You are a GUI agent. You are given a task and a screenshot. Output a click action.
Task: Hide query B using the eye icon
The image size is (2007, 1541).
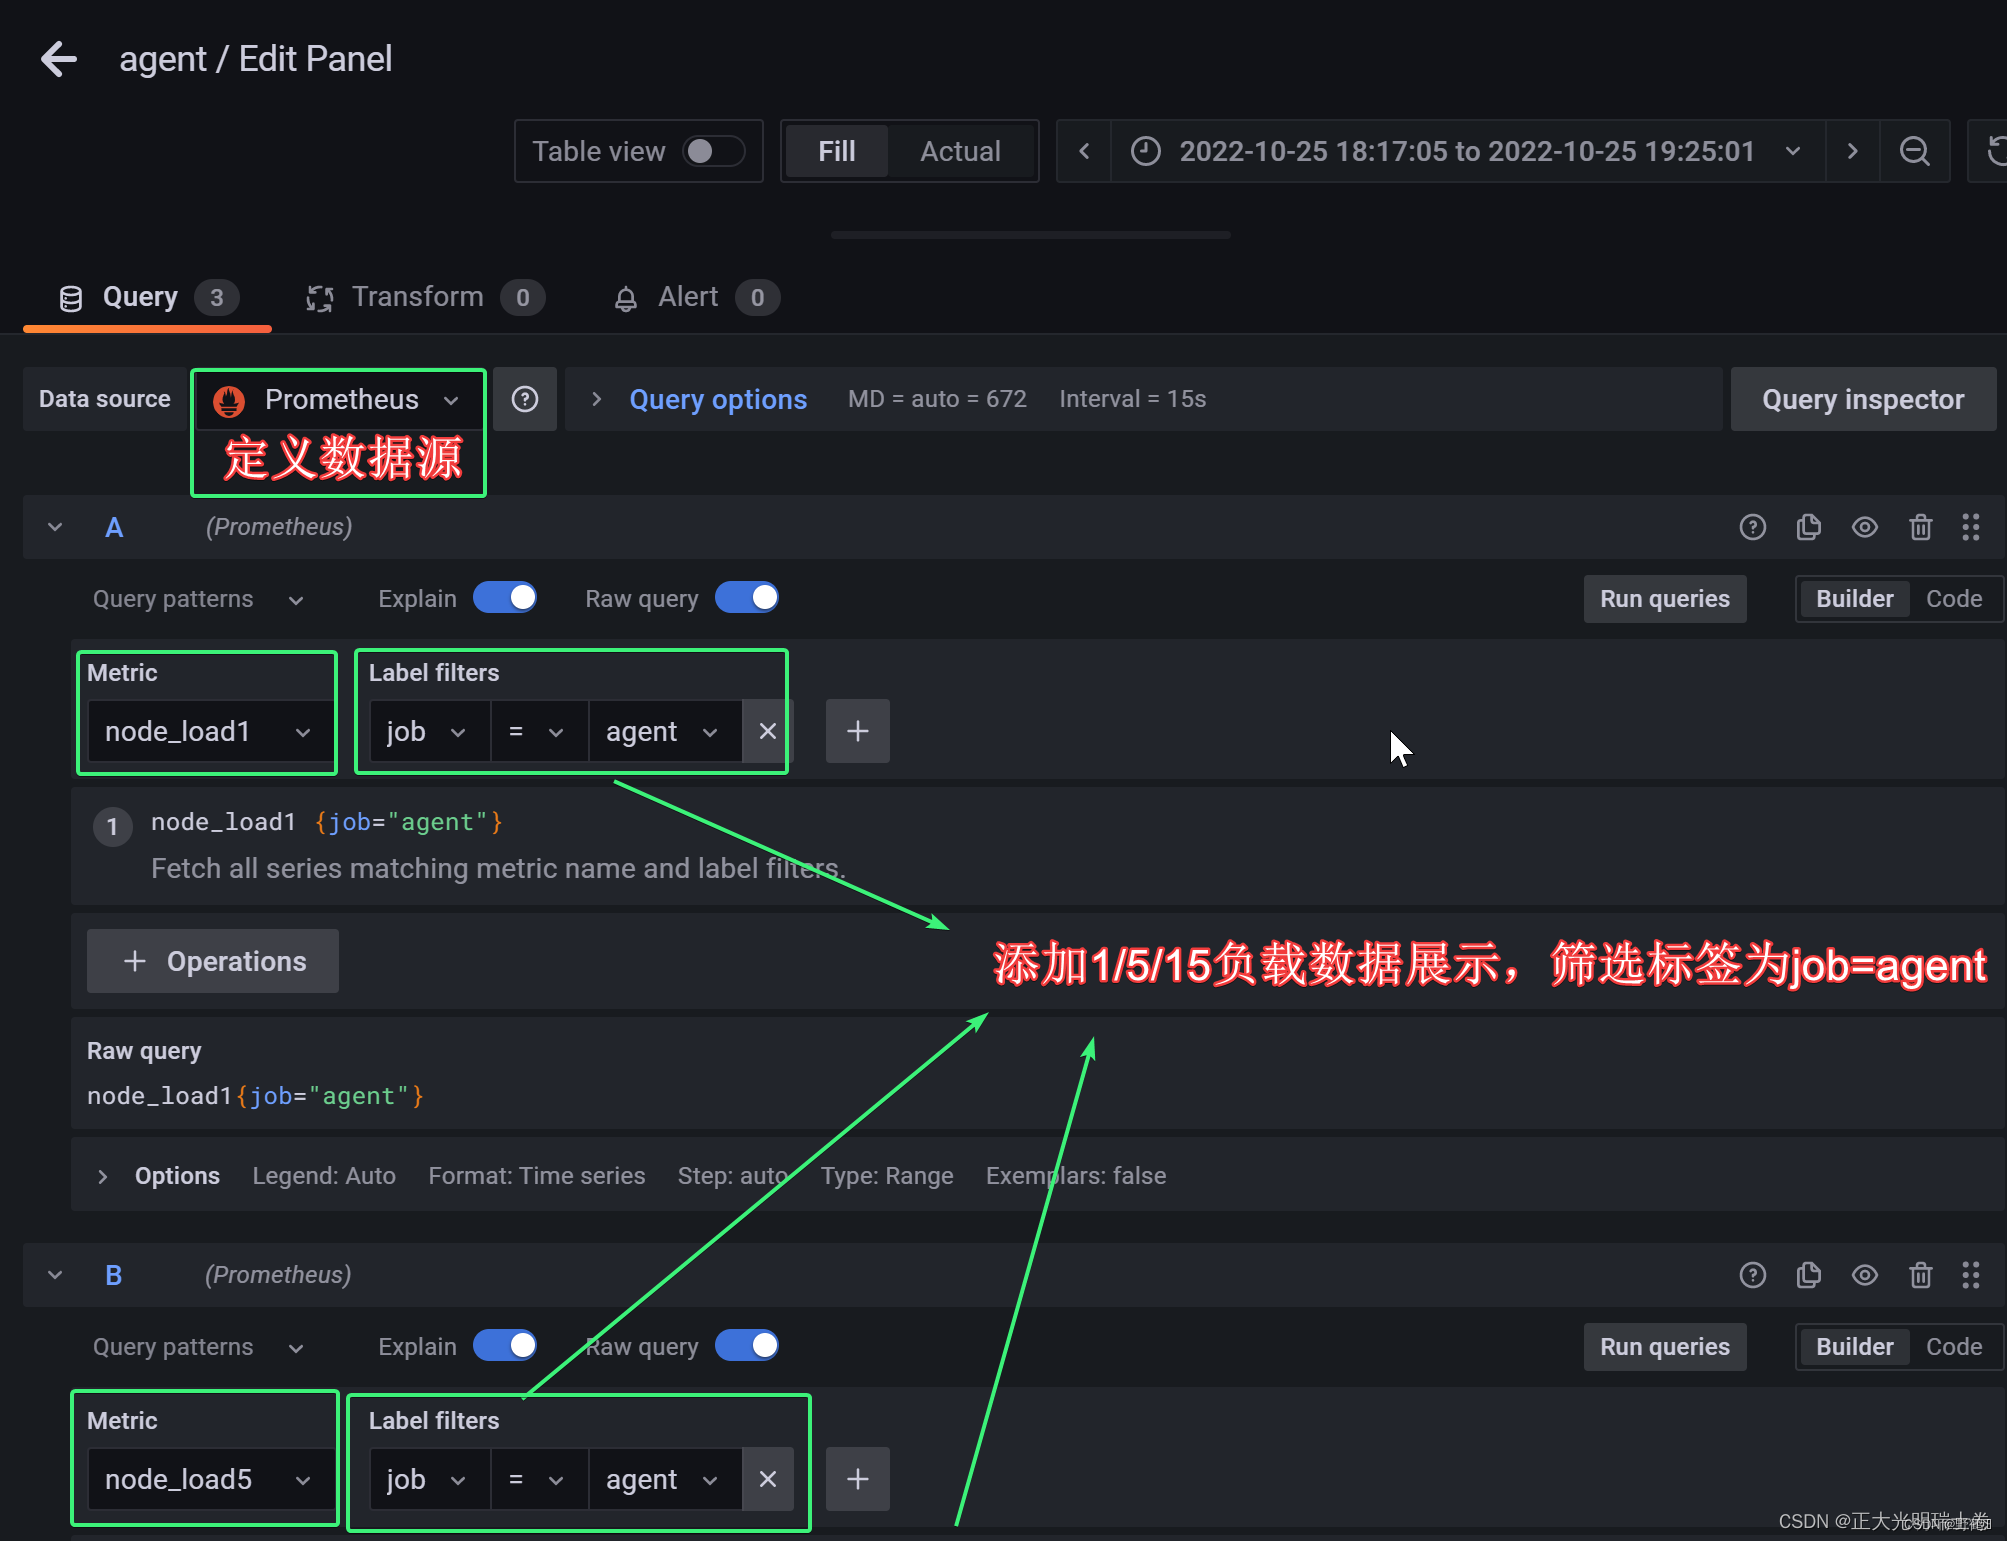(x=1864, y=1275)
